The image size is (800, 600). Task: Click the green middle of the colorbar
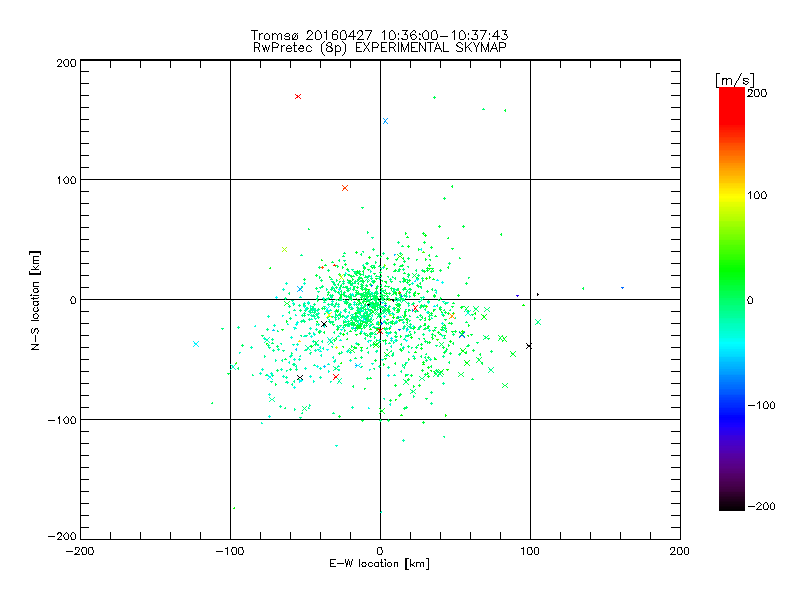point(732,299)
